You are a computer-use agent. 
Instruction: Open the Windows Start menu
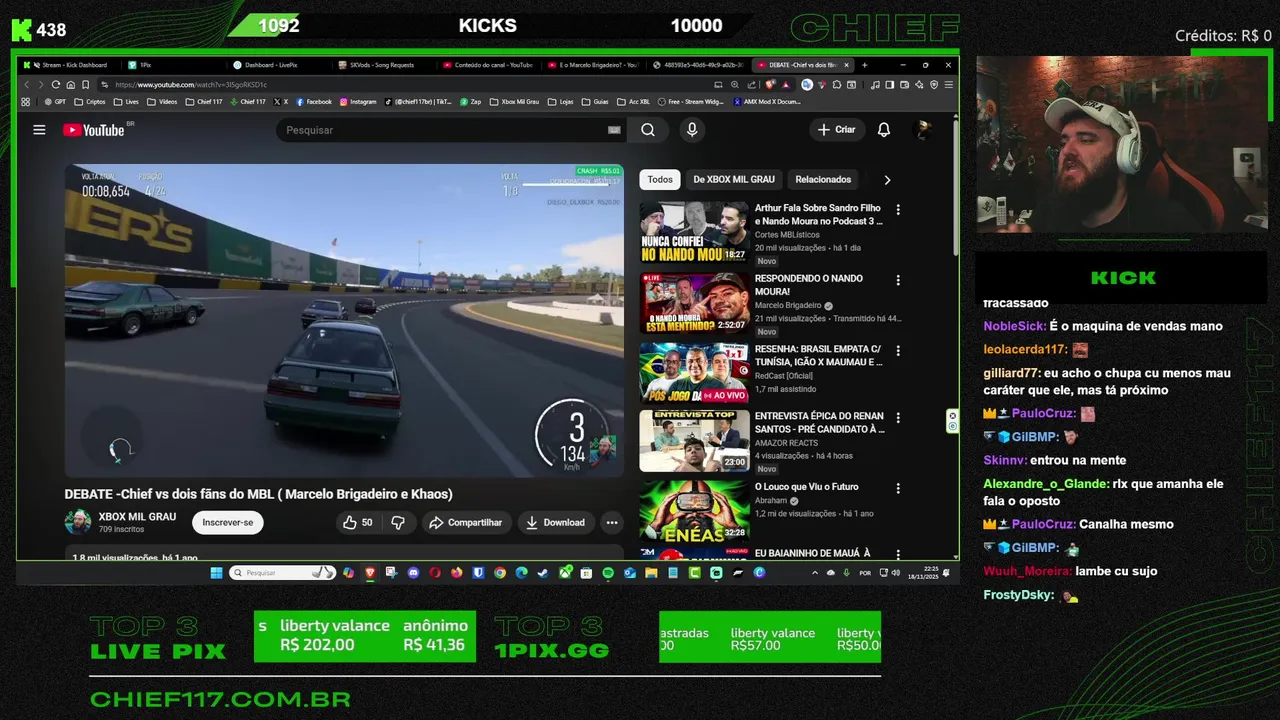click(x=216, y=573)
